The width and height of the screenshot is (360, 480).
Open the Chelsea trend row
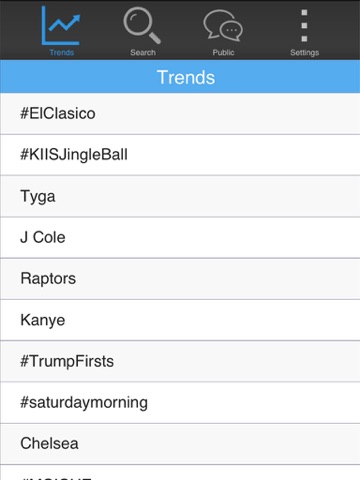coord(180,444)
